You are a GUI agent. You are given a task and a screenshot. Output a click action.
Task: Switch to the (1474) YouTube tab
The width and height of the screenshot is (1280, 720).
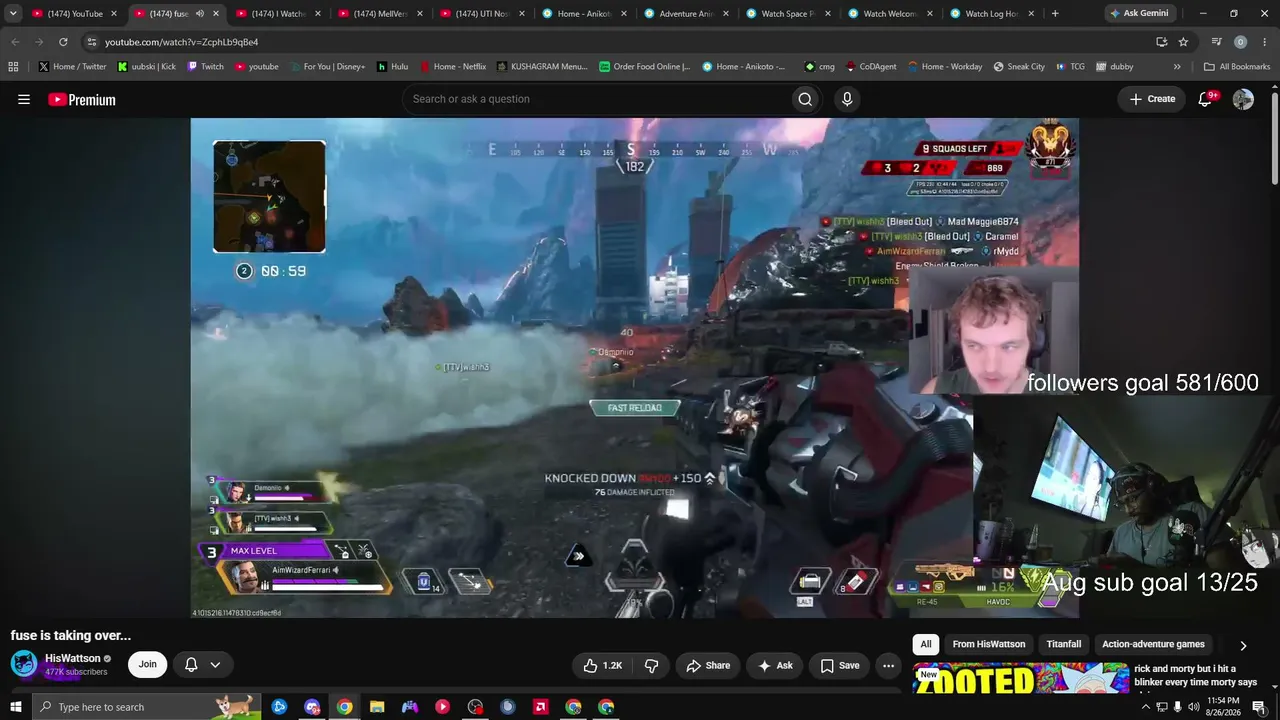75,14
